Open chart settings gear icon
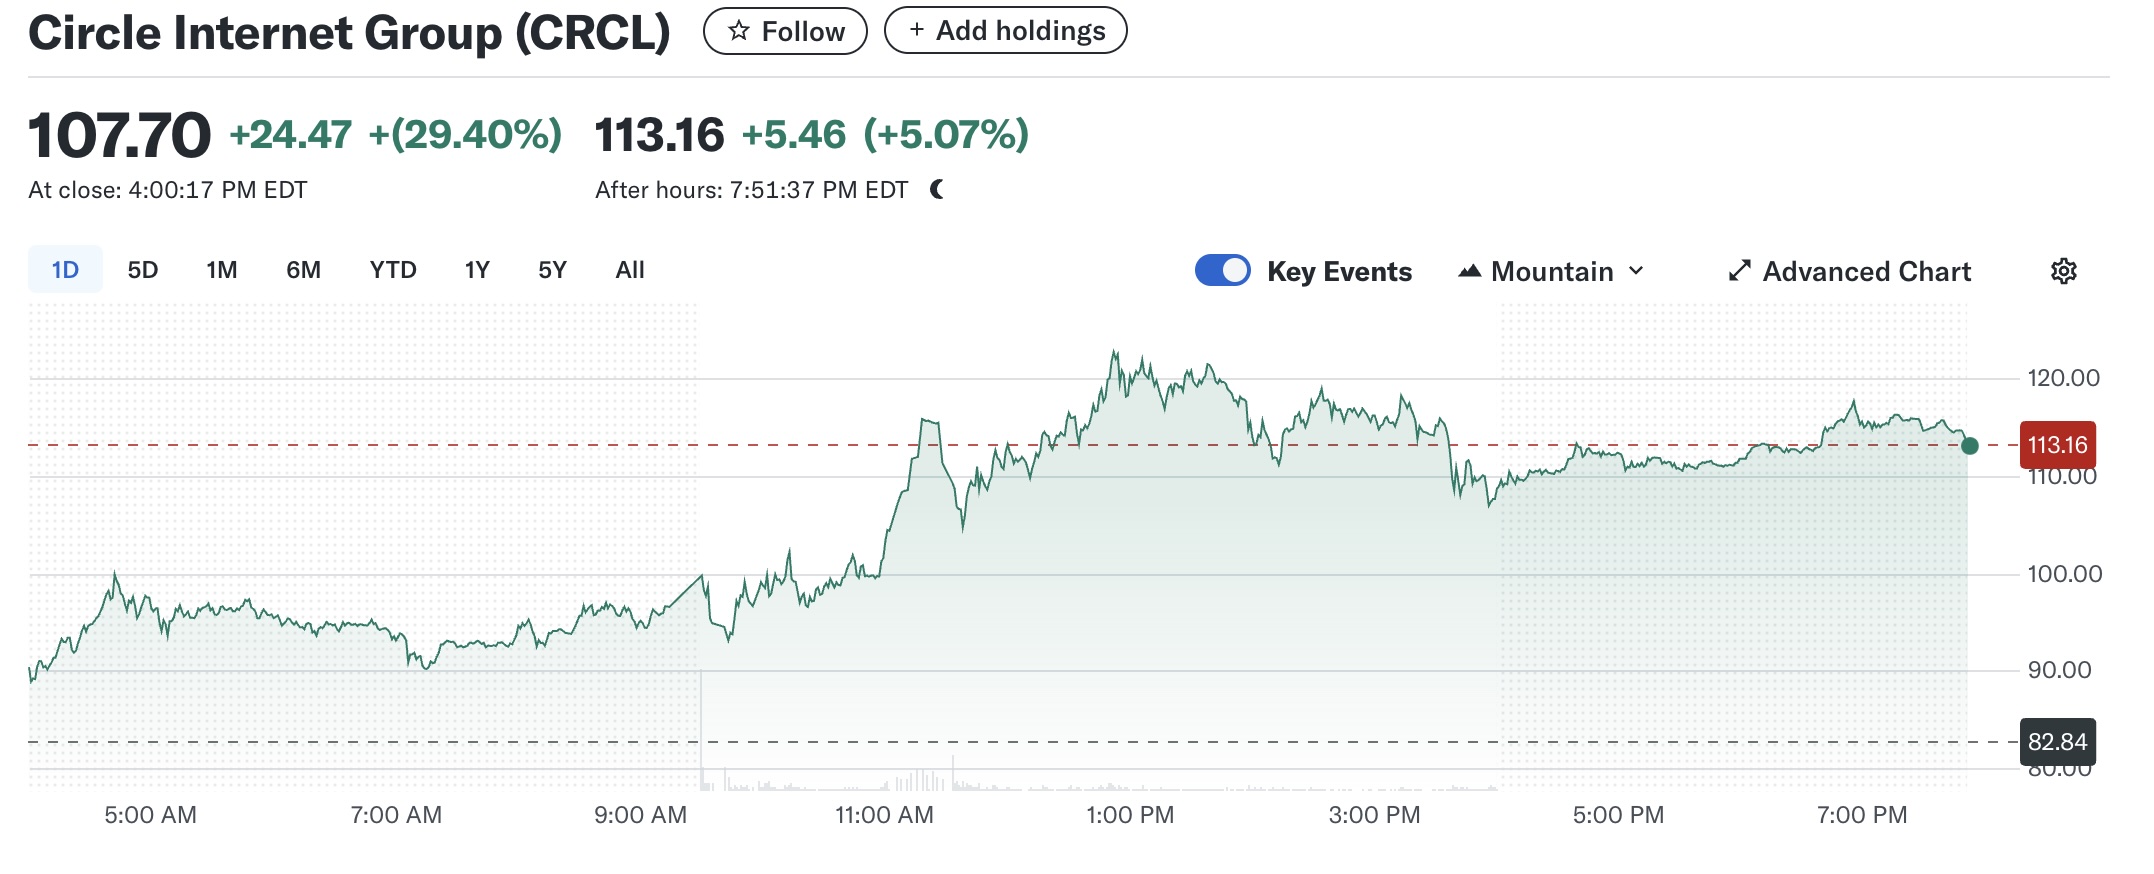Screen dimensions: 2154x874 pyautogui.click(x=2063, y=271)
